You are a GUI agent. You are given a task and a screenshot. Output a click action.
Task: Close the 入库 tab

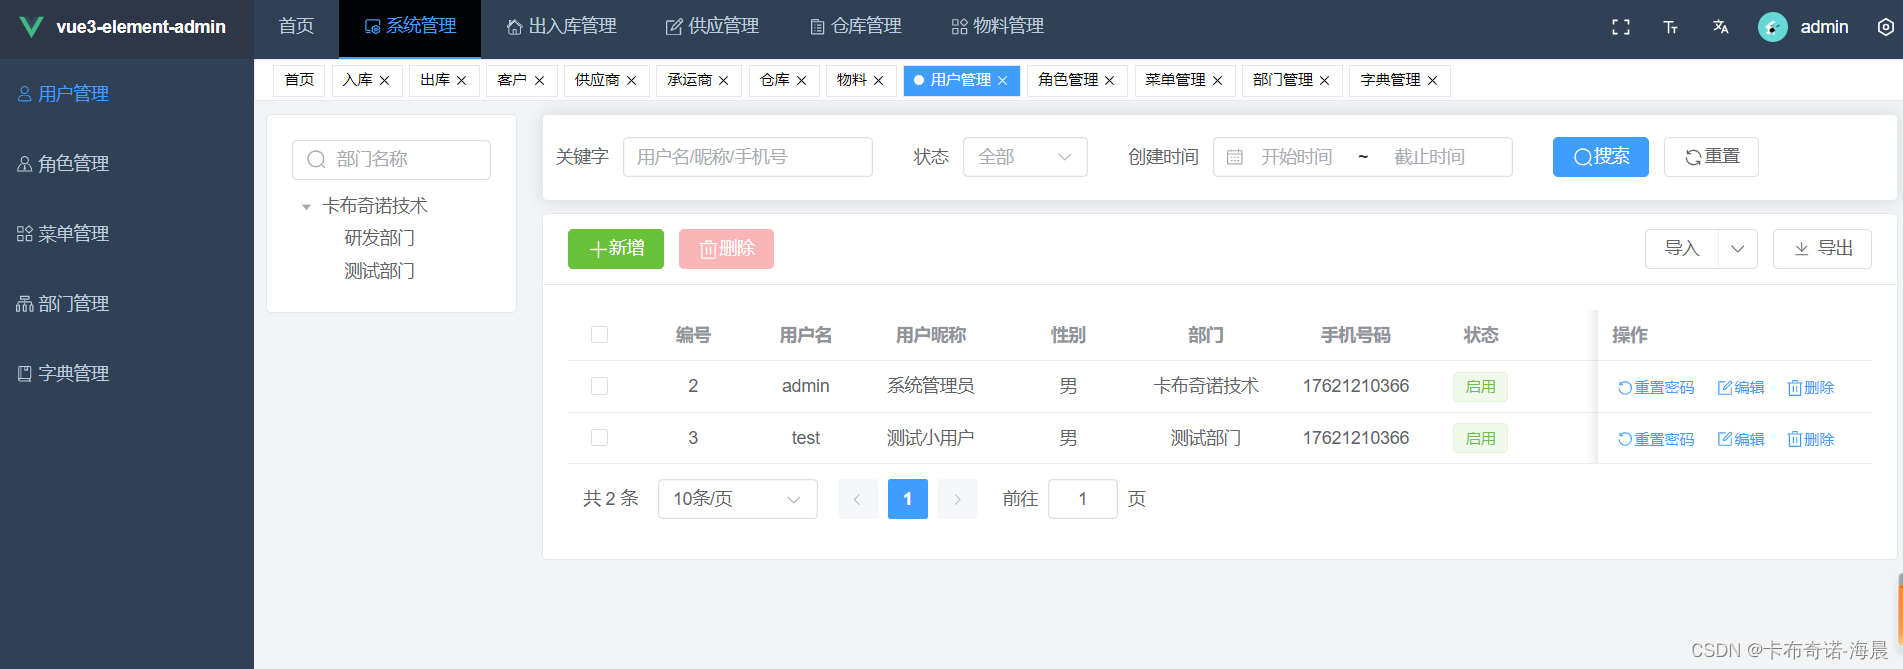click(384, 81)
